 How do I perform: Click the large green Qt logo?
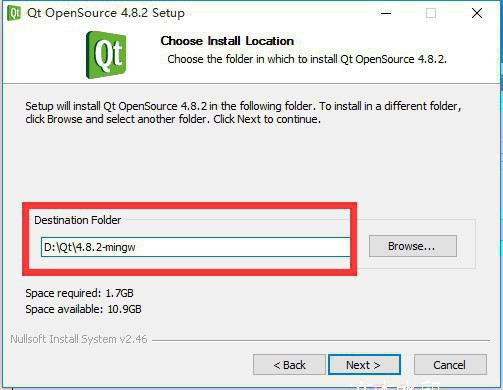[106, 55]
